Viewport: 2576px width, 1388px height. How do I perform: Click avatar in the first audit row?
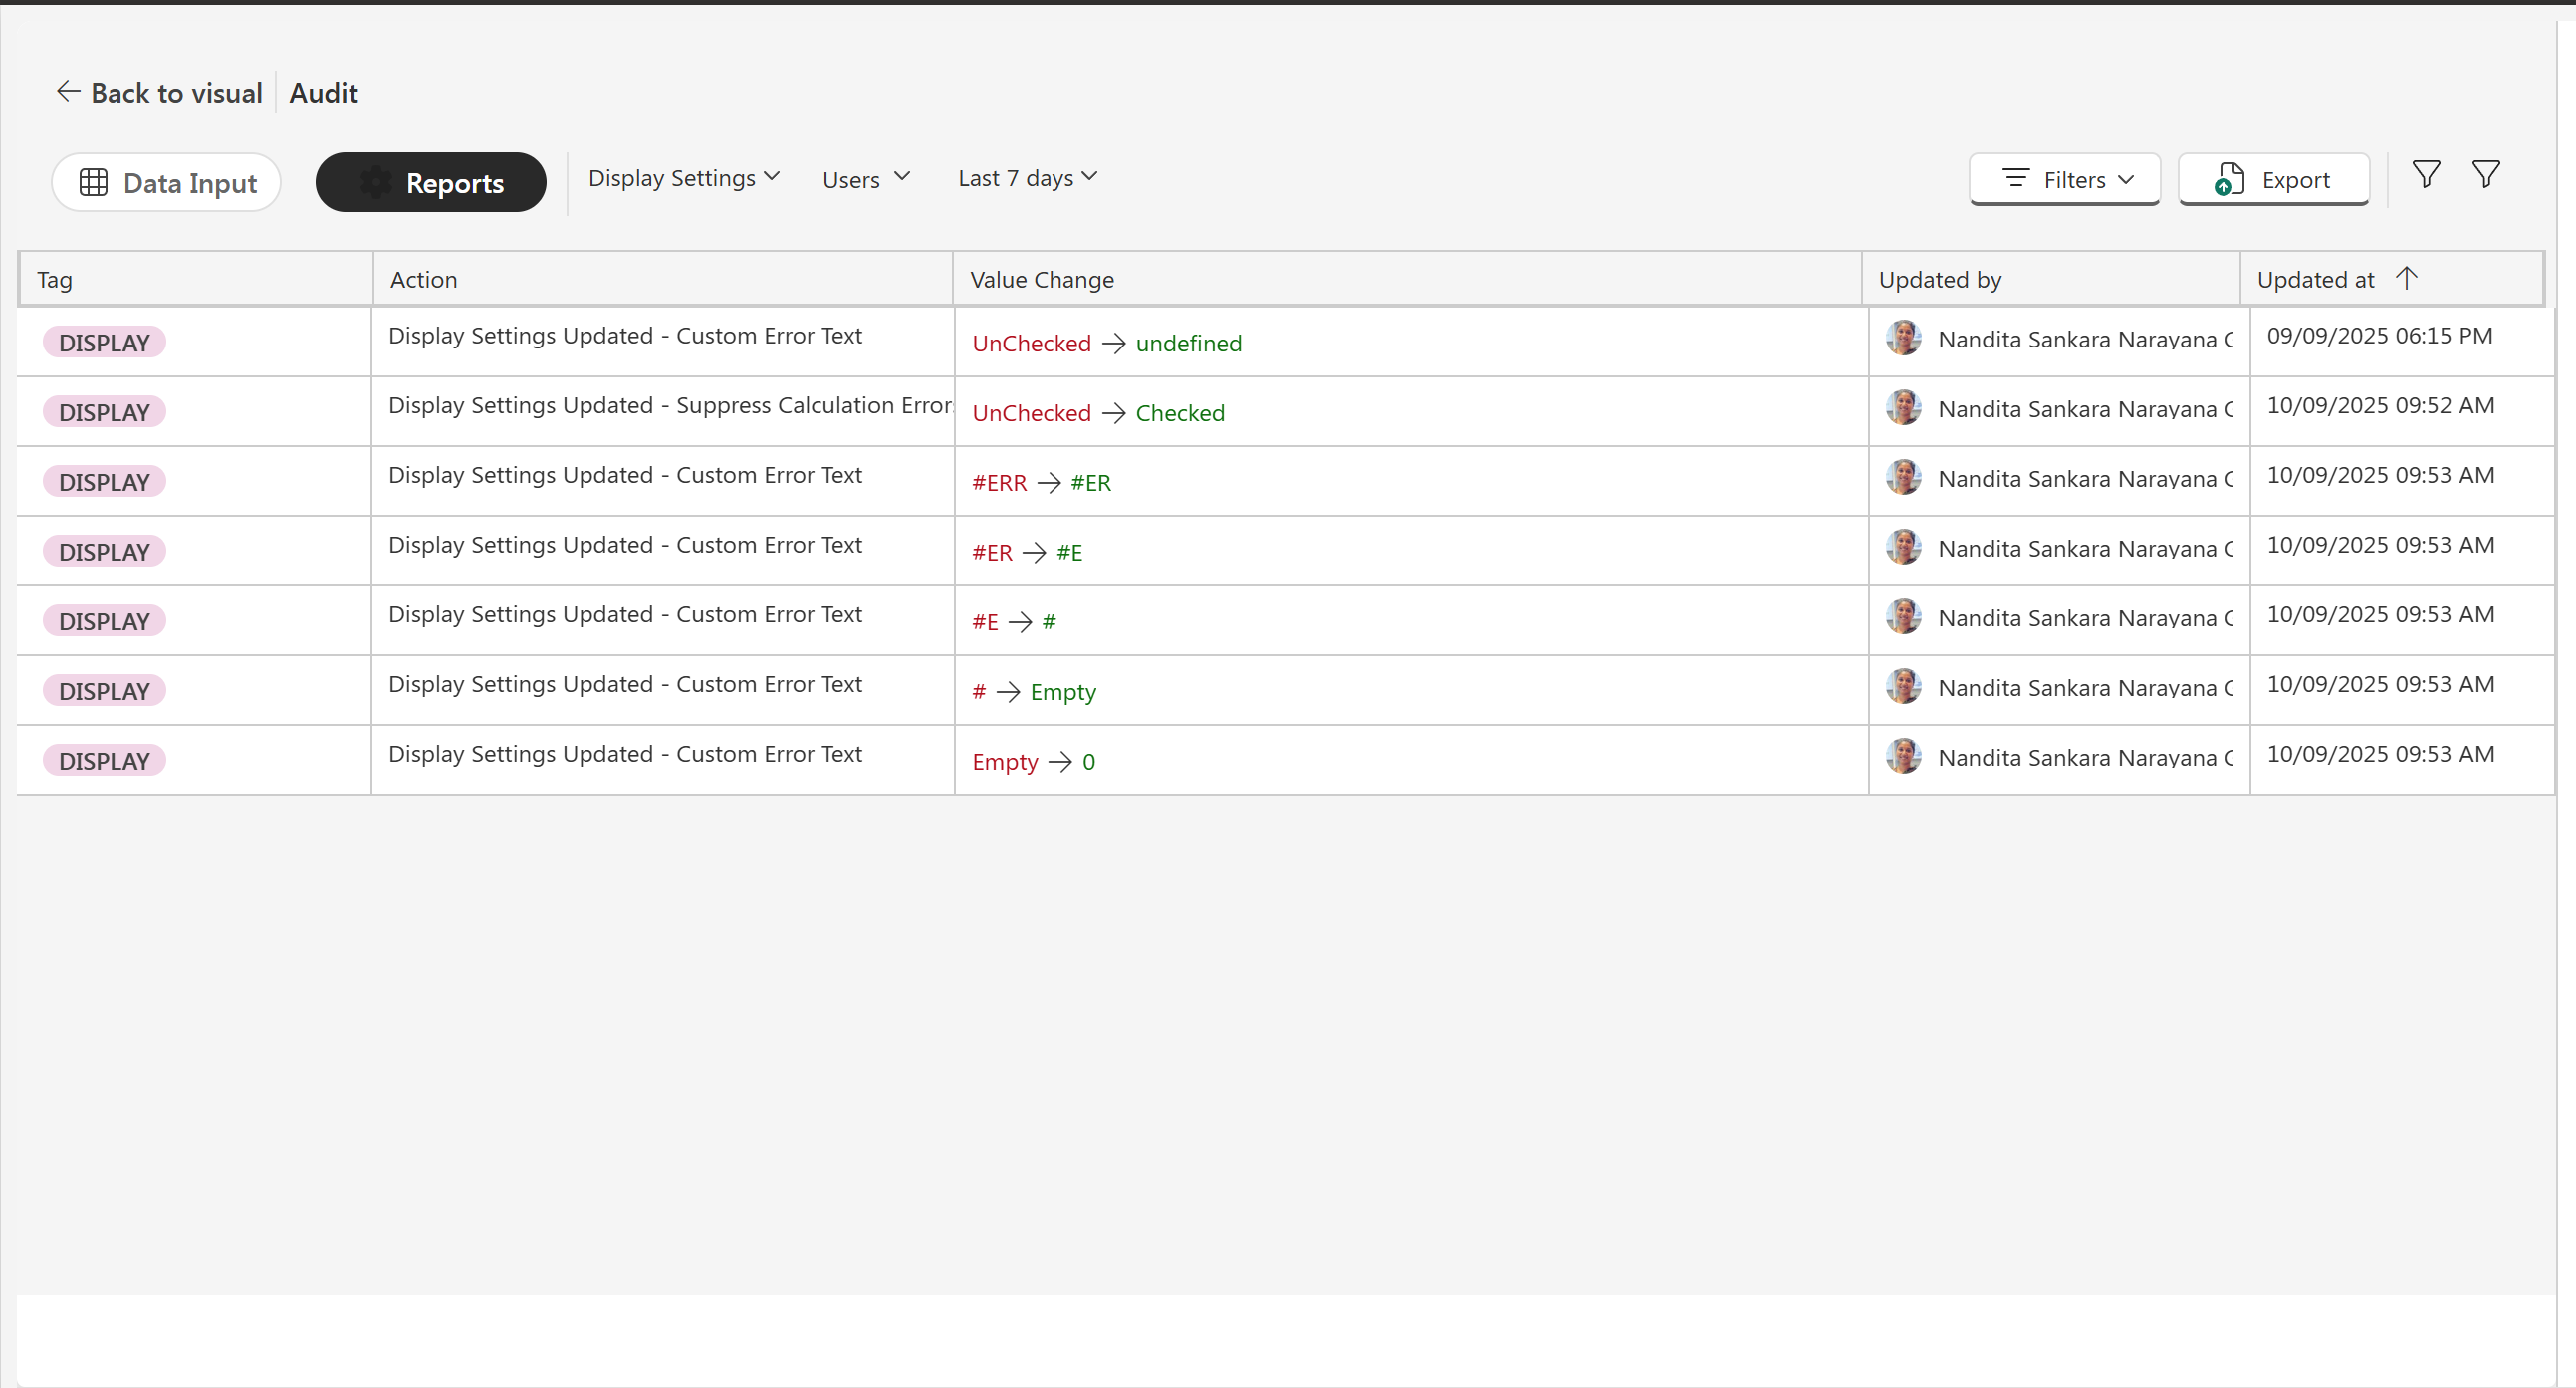(x=1903, y=338)
